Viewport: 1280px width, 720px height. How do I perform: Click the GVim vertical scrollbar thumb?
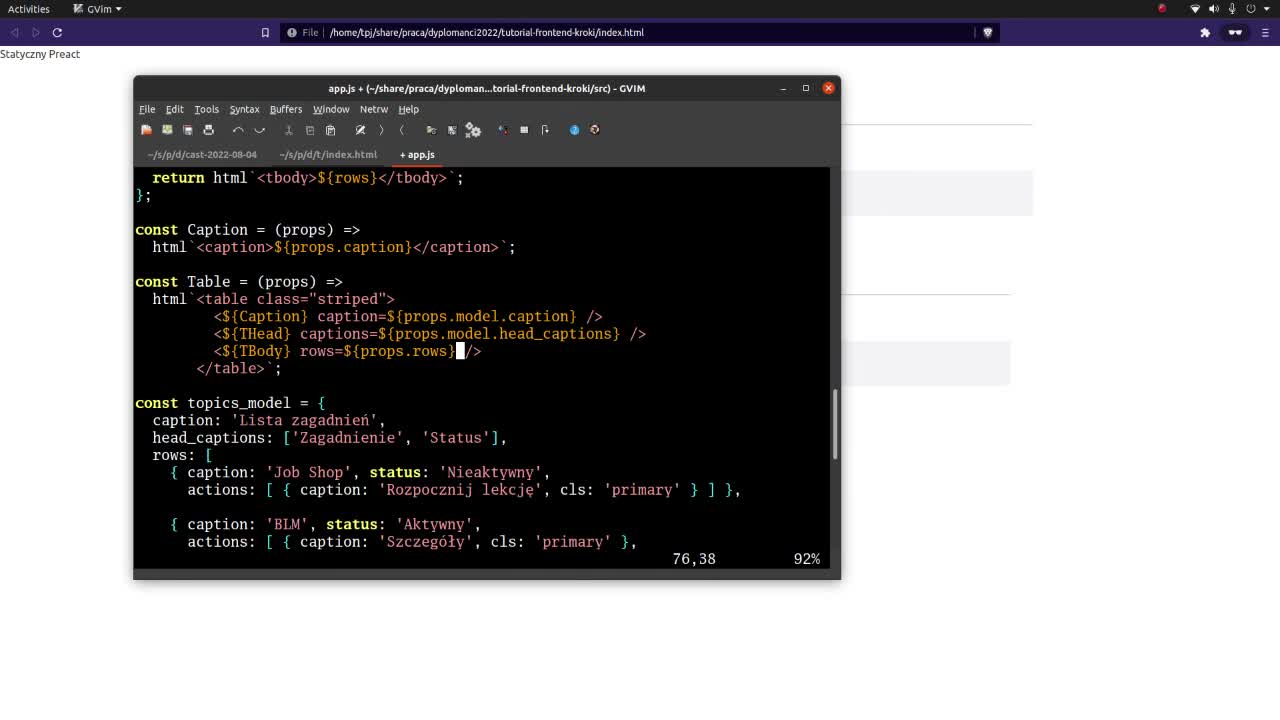(x=835, y=423)
